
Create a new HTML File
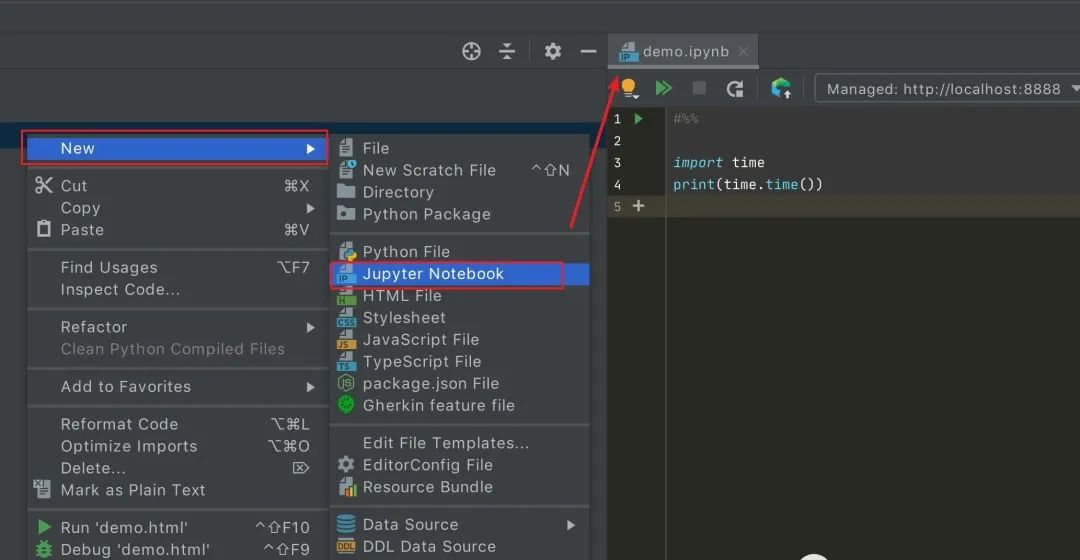[x=459, y=296]
